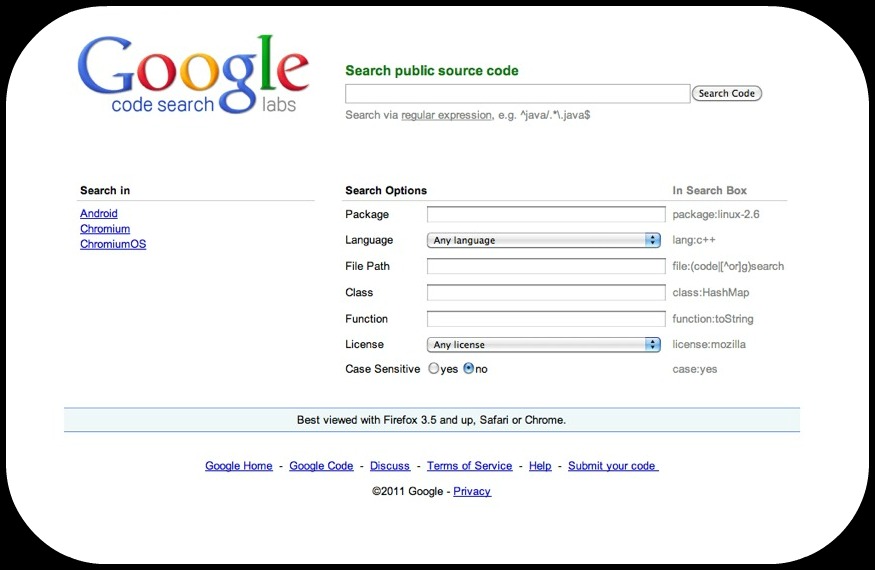This screenshot has width=875, height=570.
Task: Click the Class text field
Action: pyautogui.click(x=546, y=293)
